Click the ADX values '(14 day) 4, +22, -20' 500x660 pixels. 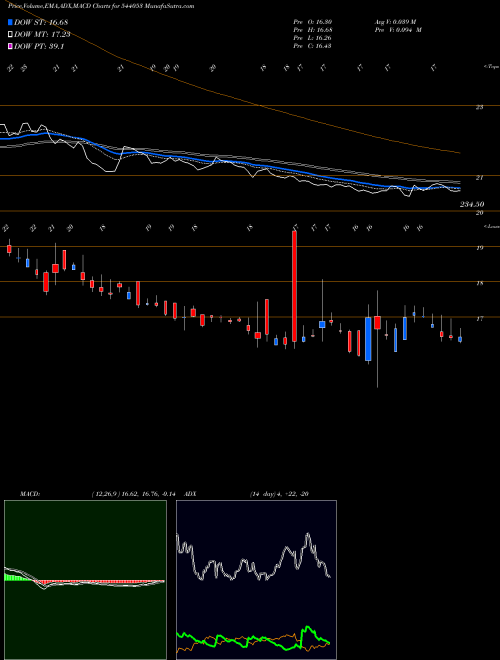(279, 494)
